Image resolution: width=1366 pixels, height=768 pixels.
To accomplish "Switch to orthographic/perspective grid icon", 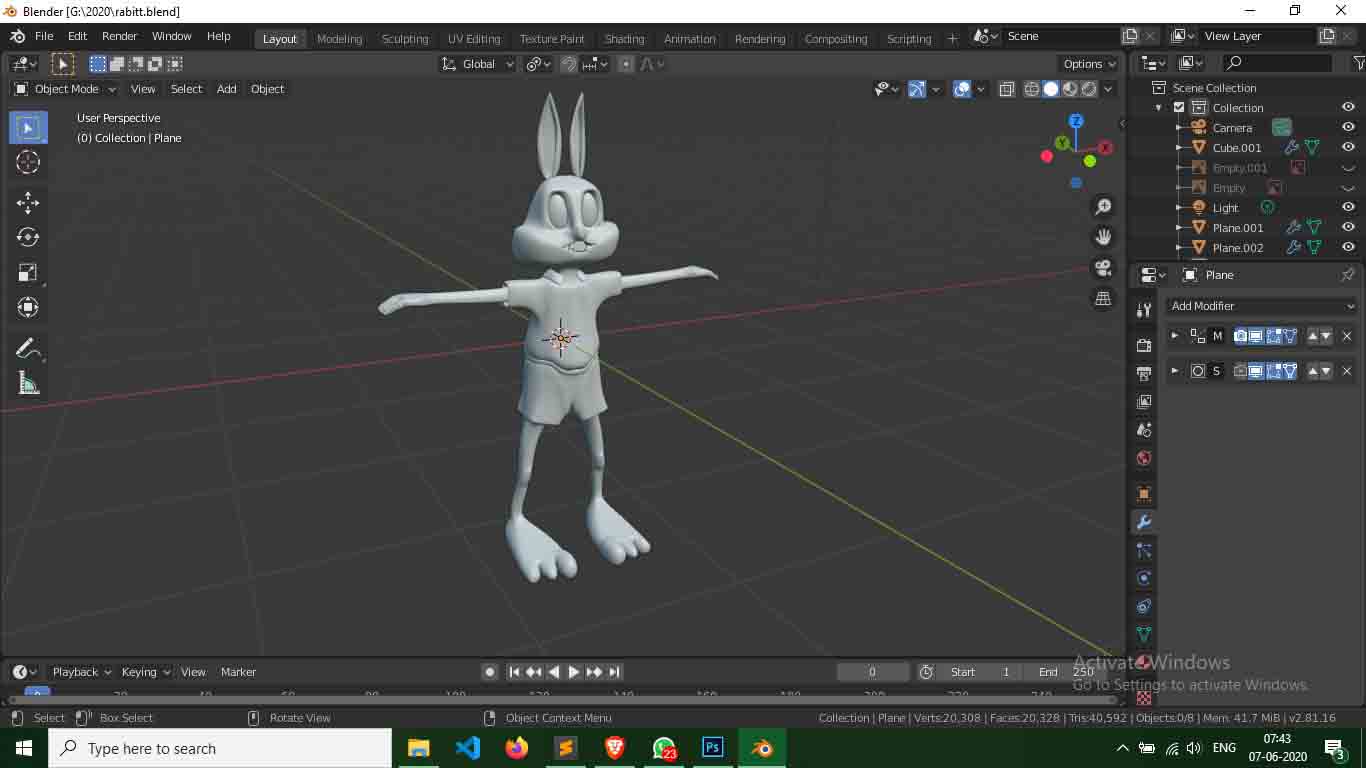I will (1103, 298).
